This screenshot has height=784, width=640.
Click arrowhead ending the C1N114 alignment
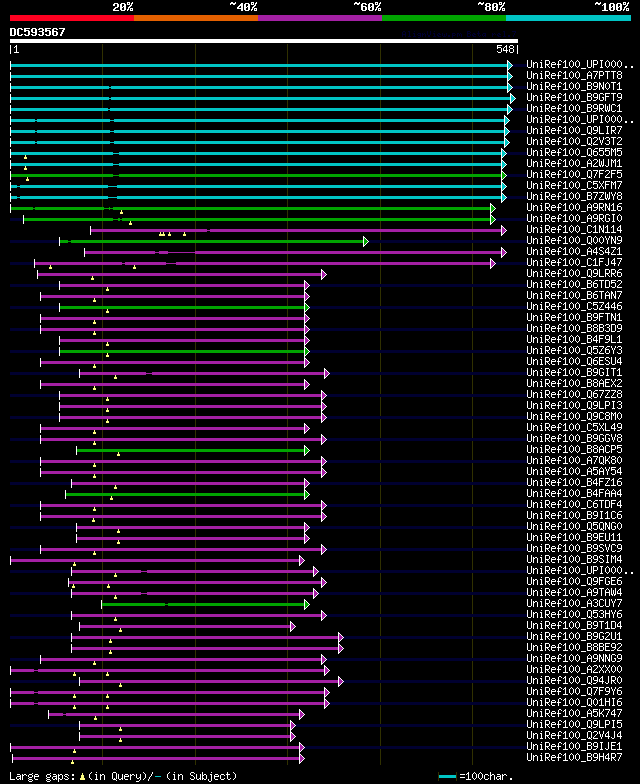coord(504,230)
